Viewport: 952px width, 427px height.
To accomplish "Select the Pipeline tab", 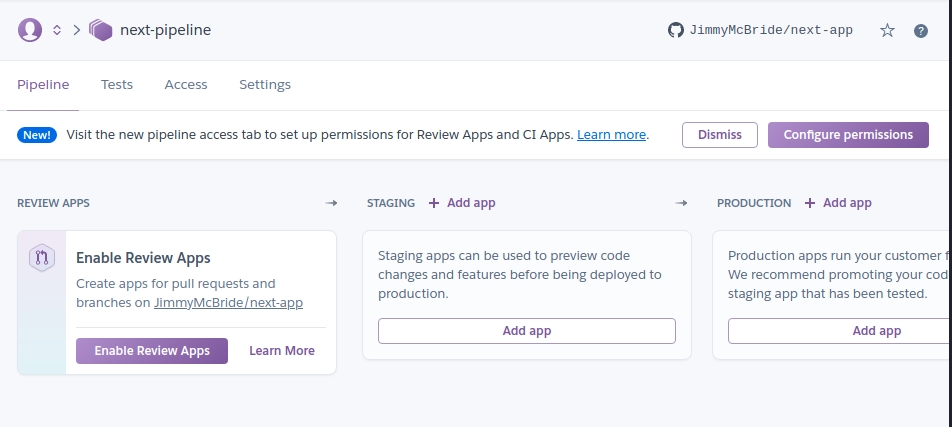I will pos(43,85).
